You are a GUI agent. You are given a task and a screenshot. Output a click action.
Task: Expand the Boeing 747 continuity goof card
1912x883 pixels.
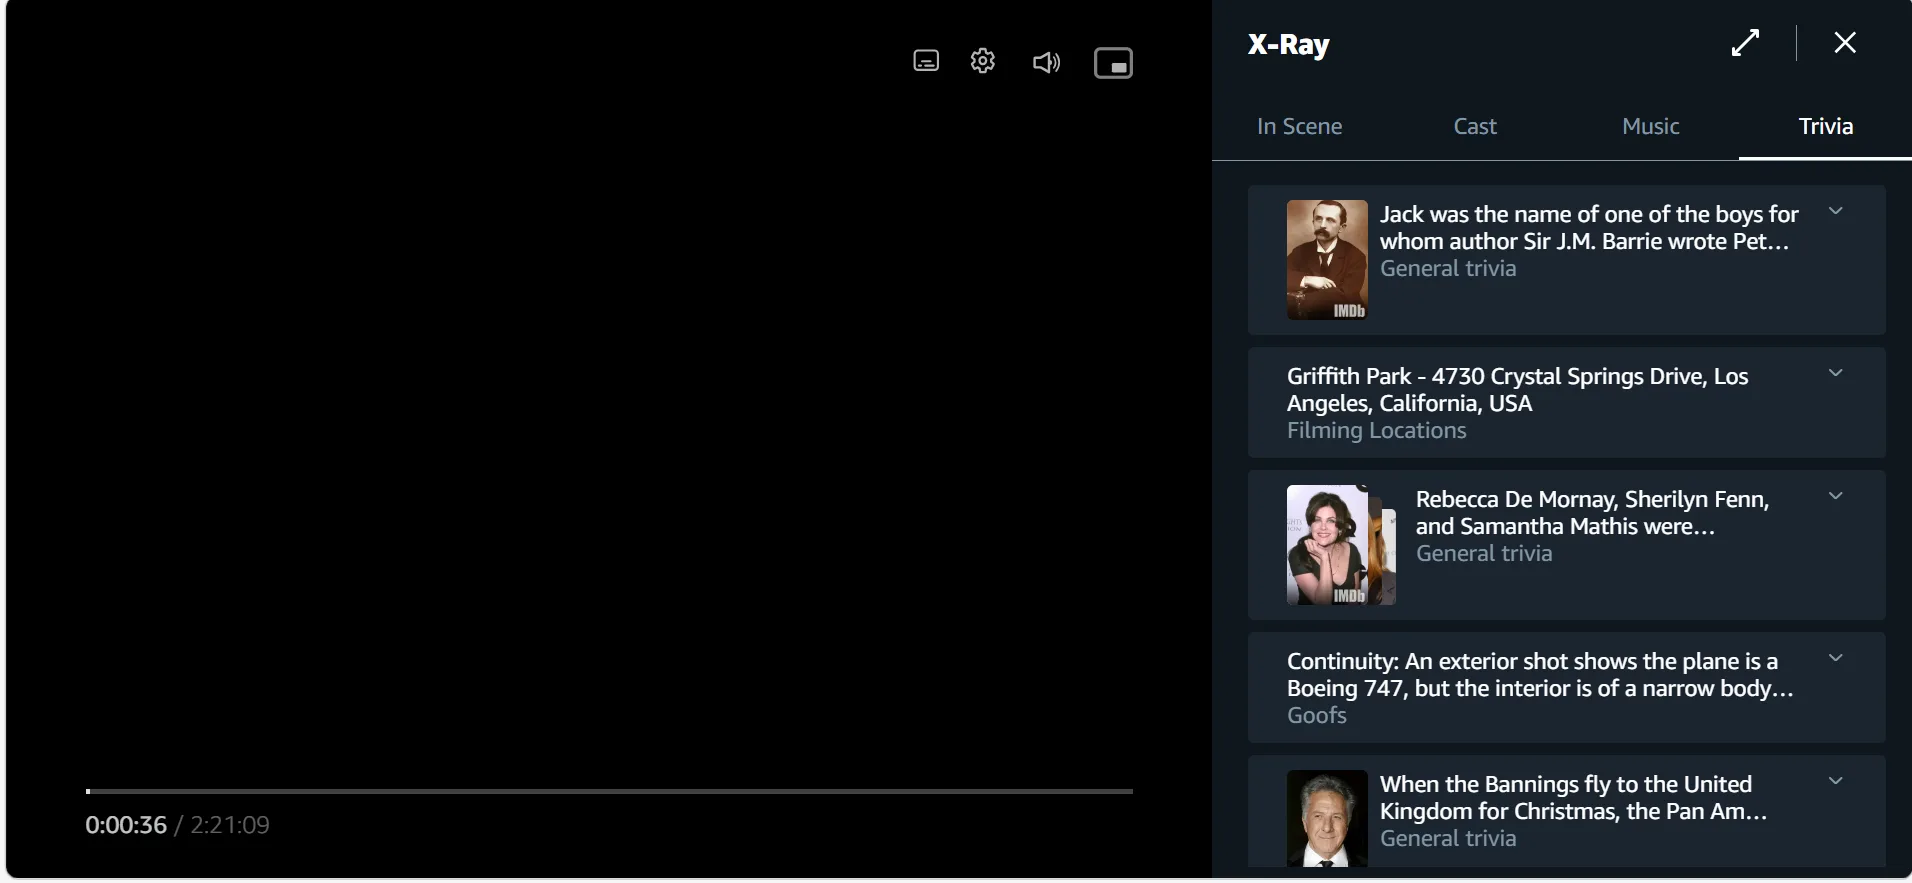click(x=1835, y=658)
